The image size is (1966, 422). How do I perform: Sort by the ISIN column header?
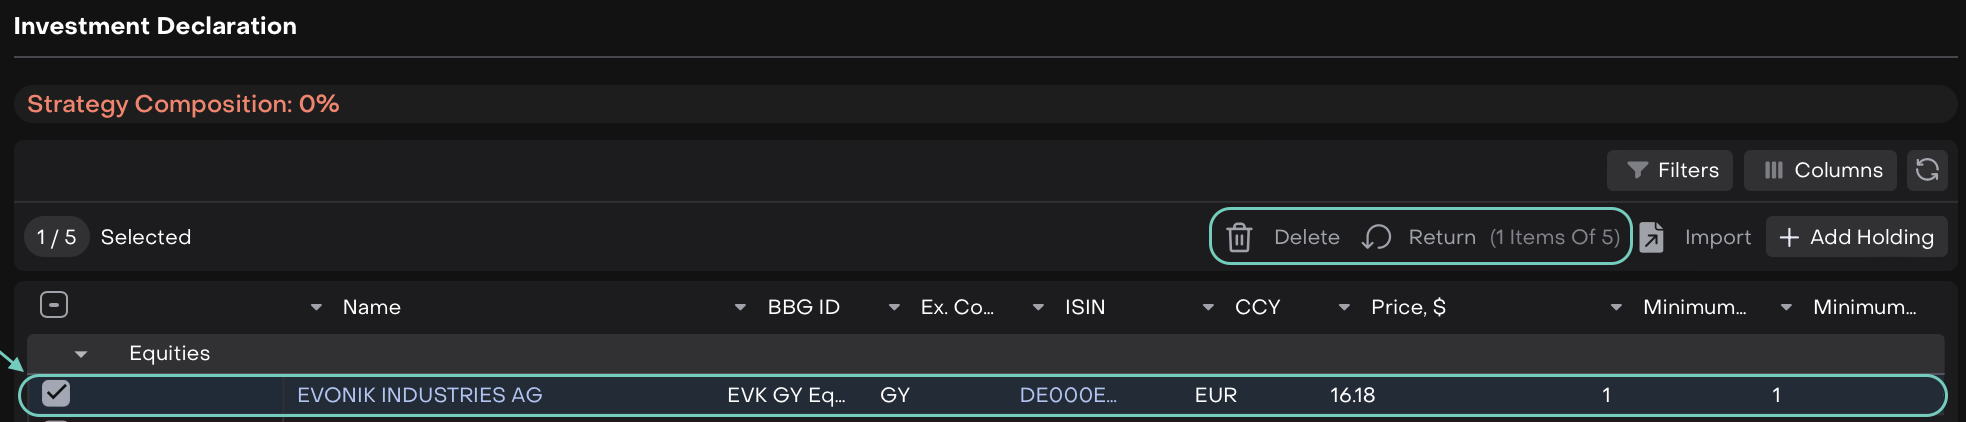click(1084, 307)
